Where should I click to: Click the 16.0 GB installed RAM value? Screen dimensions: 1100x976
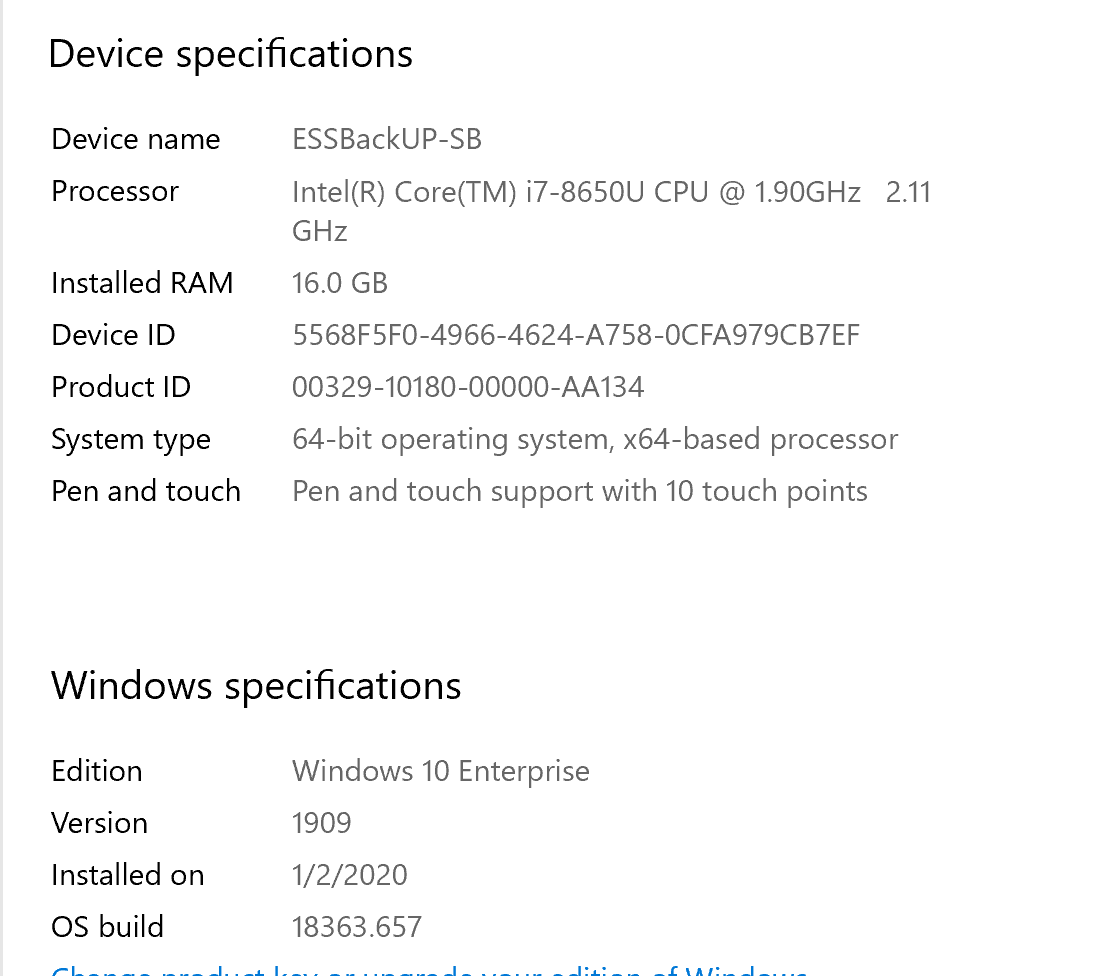[x=339, y=283]
